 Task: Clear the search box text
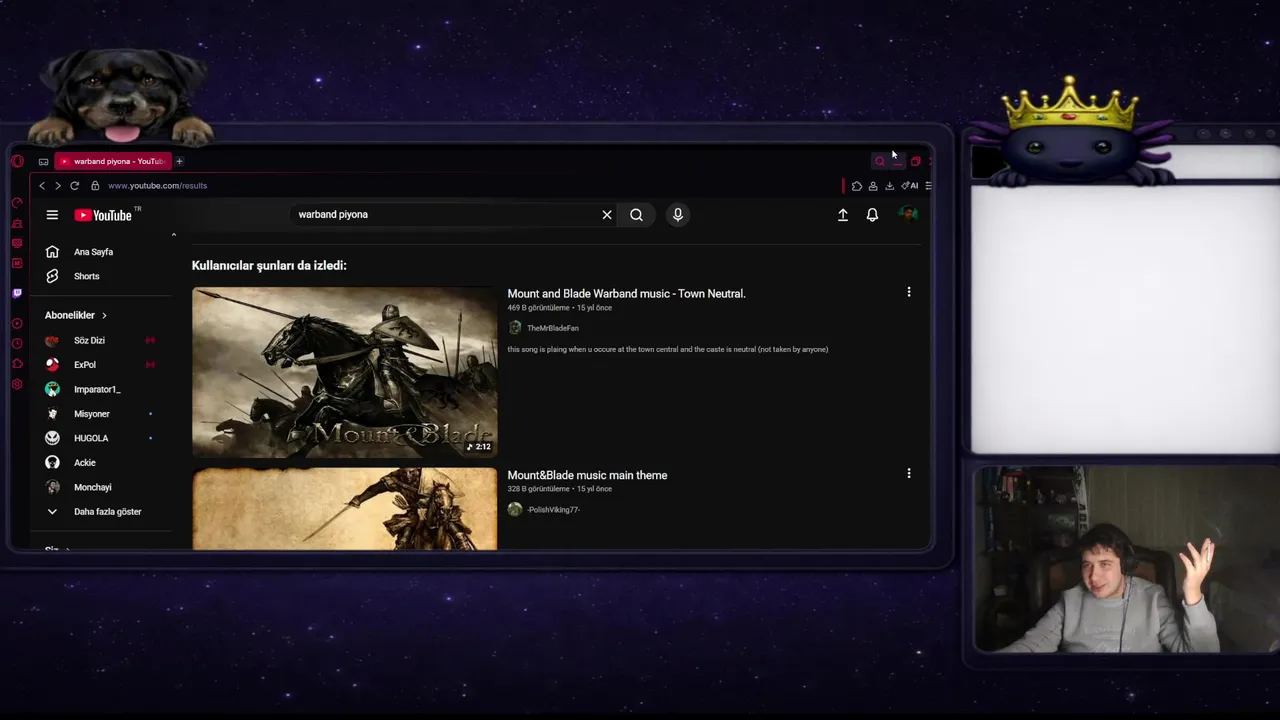pos(607,215)
